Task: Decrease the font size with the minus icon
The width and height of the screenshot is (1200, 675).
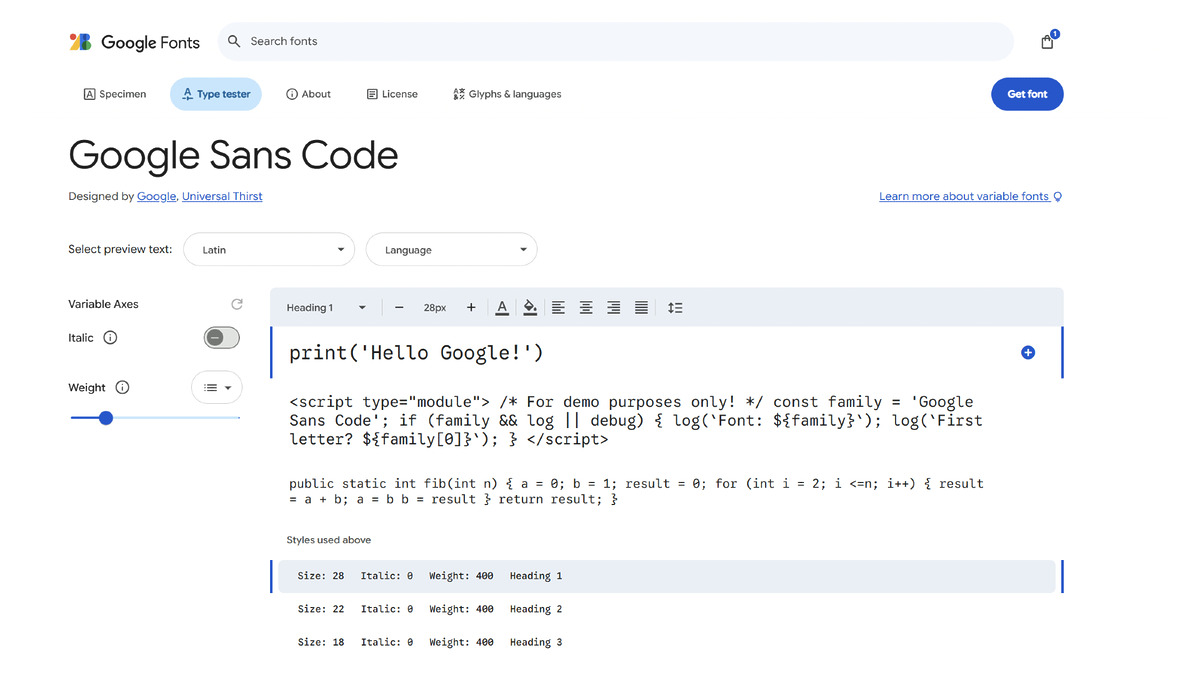Action: (x=399, y=307)
